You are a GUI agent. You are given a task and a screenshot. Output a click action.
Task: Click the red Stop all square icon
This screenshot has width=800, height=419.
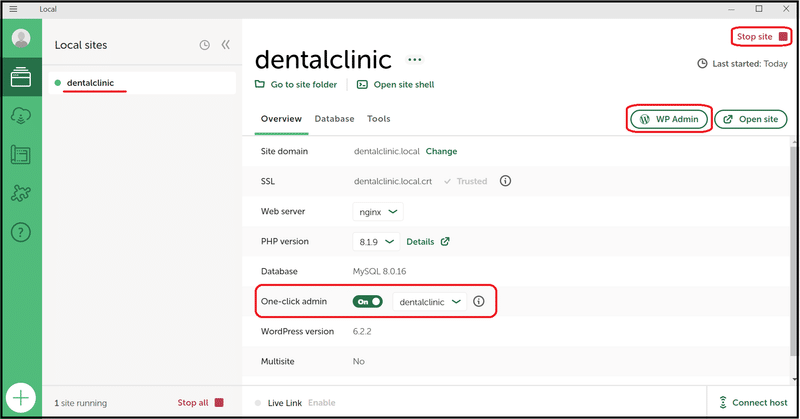pos(219,402)
